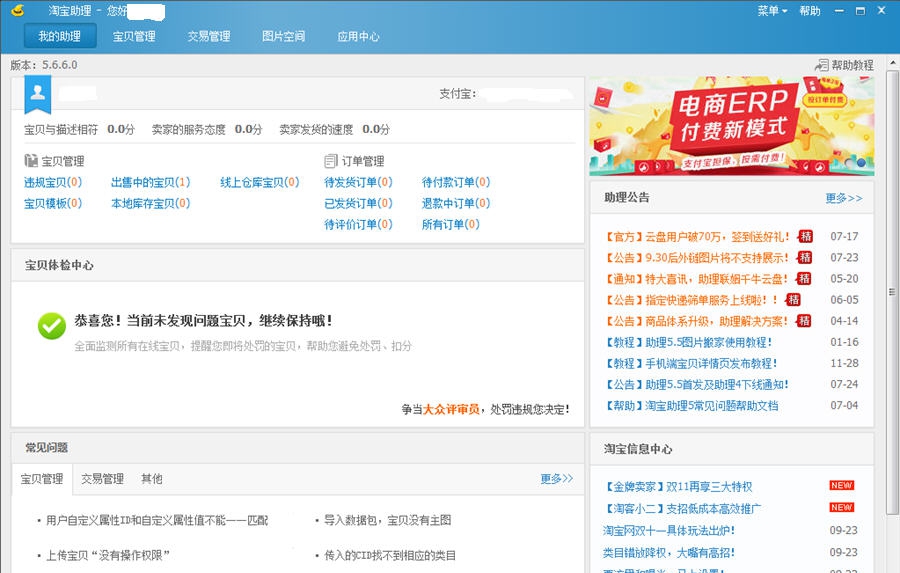900x573 pixels.
Task: Open 待评价订单(0) link
Action: pyautogui.click(x=358, y=224)
